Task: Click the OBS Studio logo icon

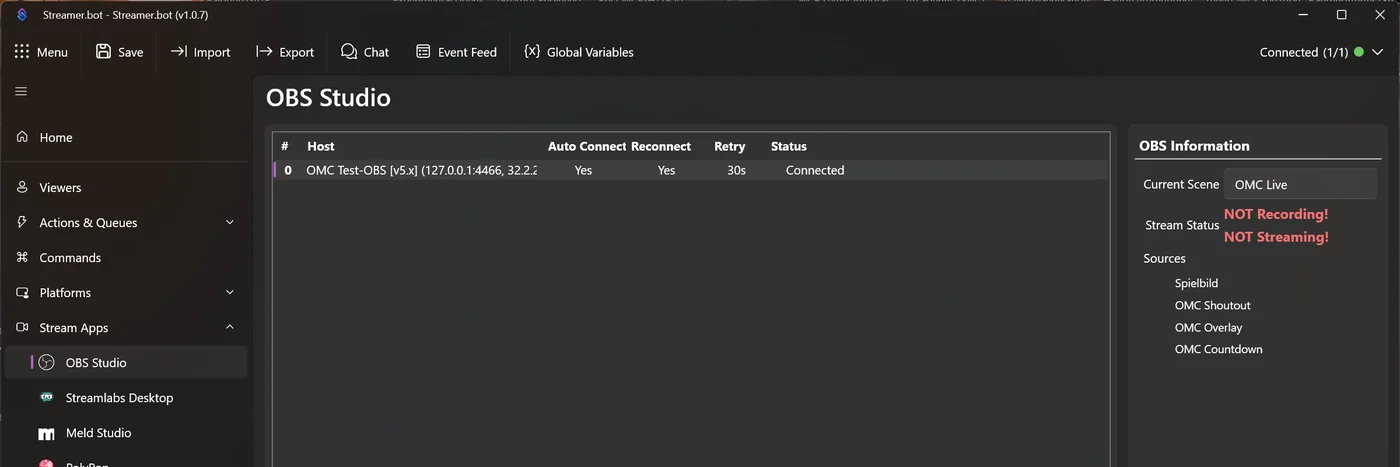Action: click(x=47, y=362)
